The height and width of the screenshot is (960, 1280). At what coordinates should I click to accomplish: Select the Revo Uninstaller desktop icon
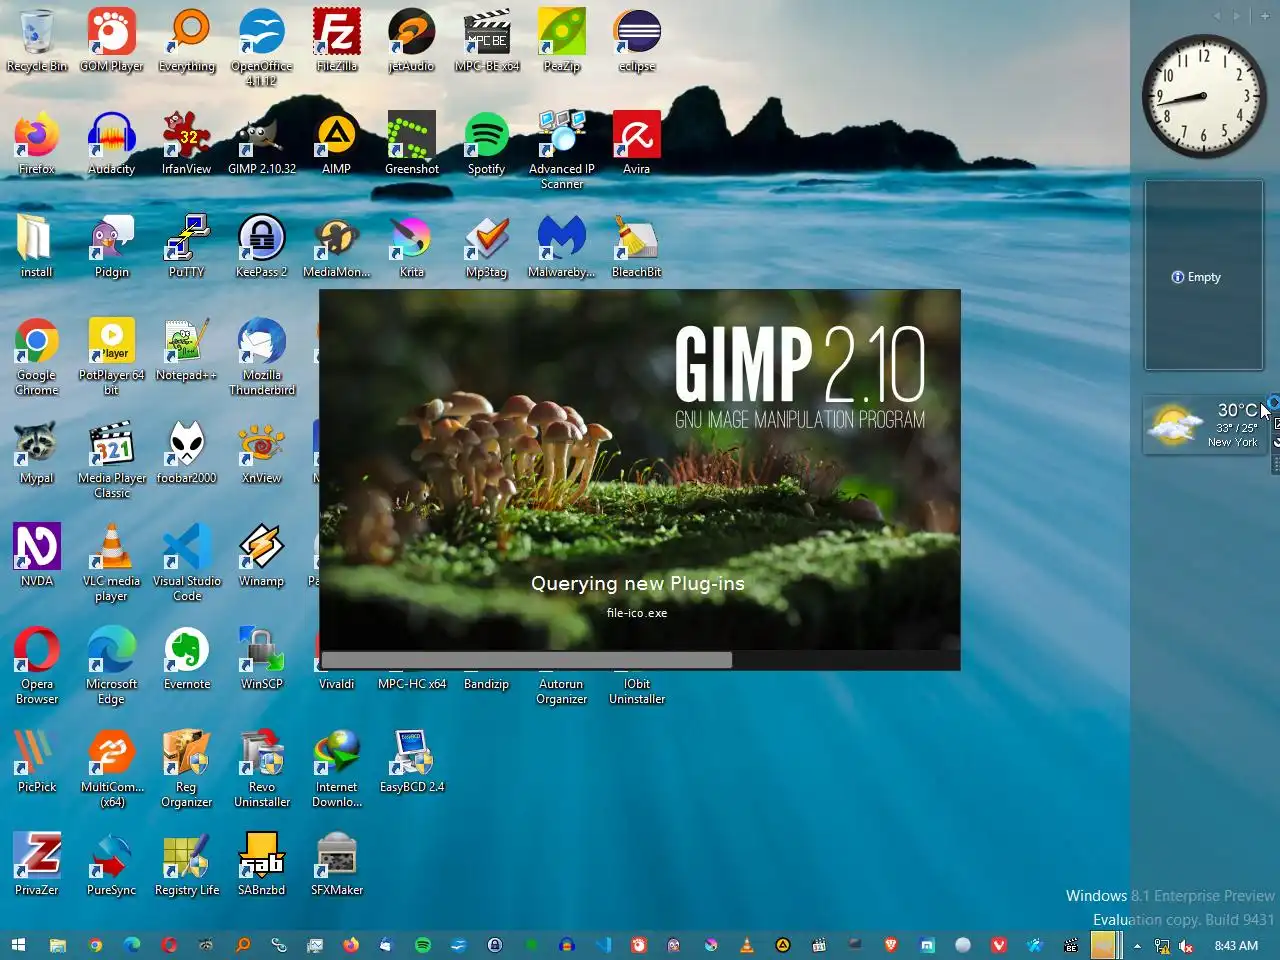point(262,769)
